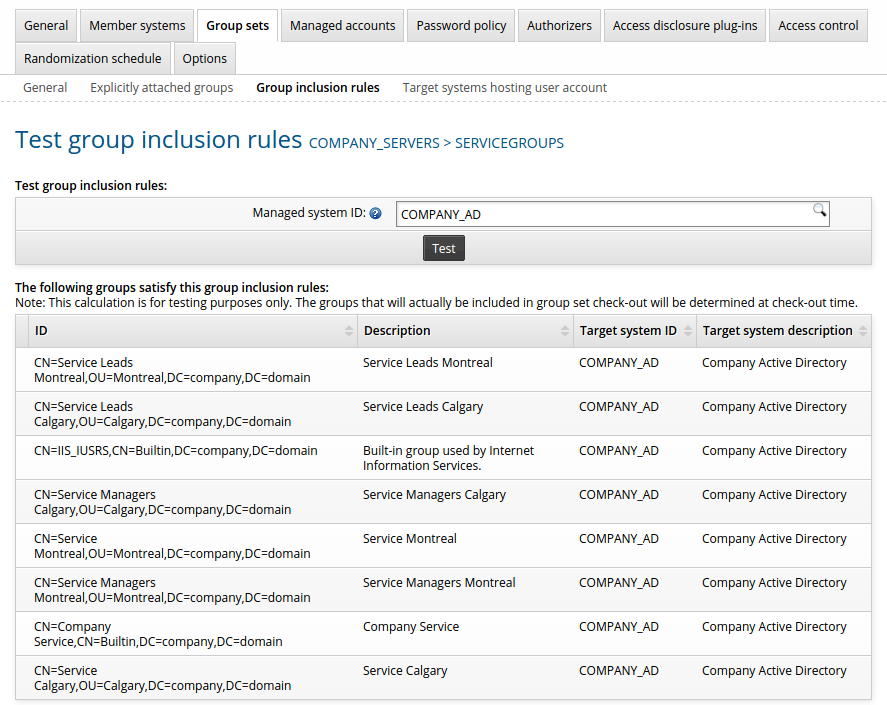Open Access disclosure plug-ins tab
887x705 pixels.
[685, 26]
